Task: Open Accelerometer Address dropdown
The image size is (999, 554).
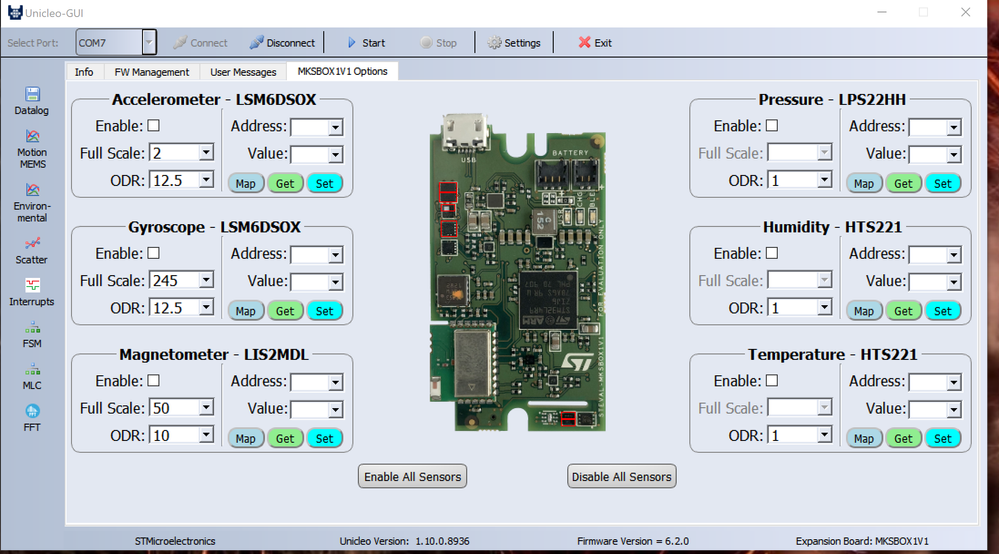Action: (336, 127)
